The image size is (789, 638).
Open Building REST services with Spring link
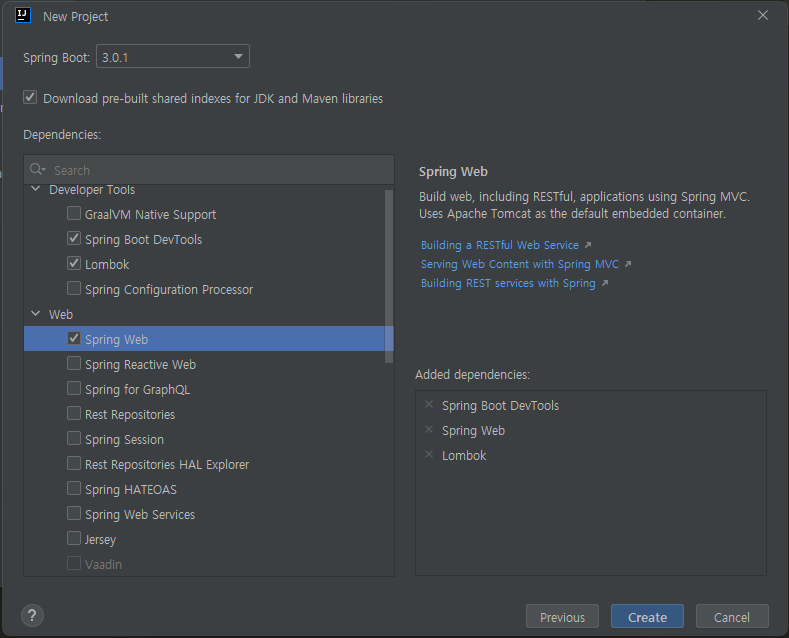pos(508,283)
